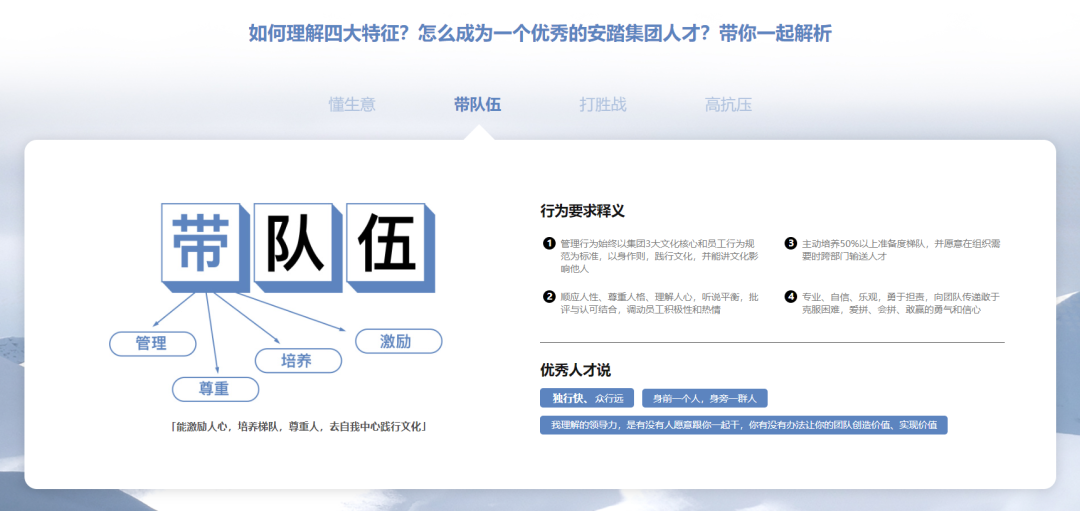Viewport: 1080px width, 511px height.
Task: Click the 优秀人才说 heading
Action: (x=575, y=370)
